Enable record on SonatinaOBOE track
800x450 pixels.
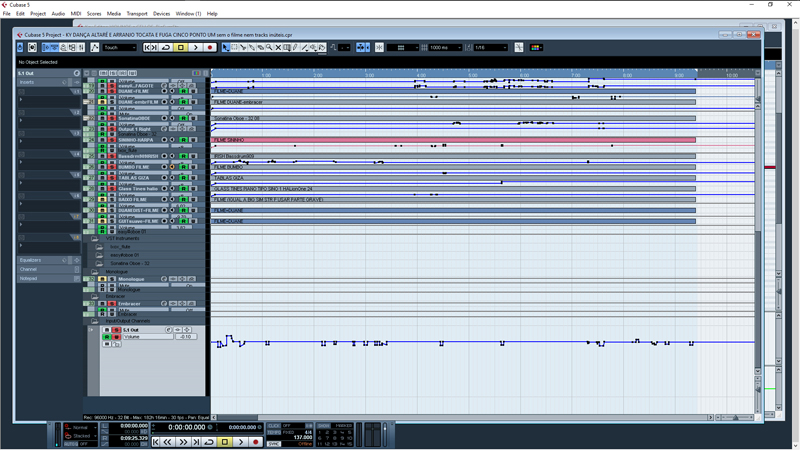[x=164, y=118]
